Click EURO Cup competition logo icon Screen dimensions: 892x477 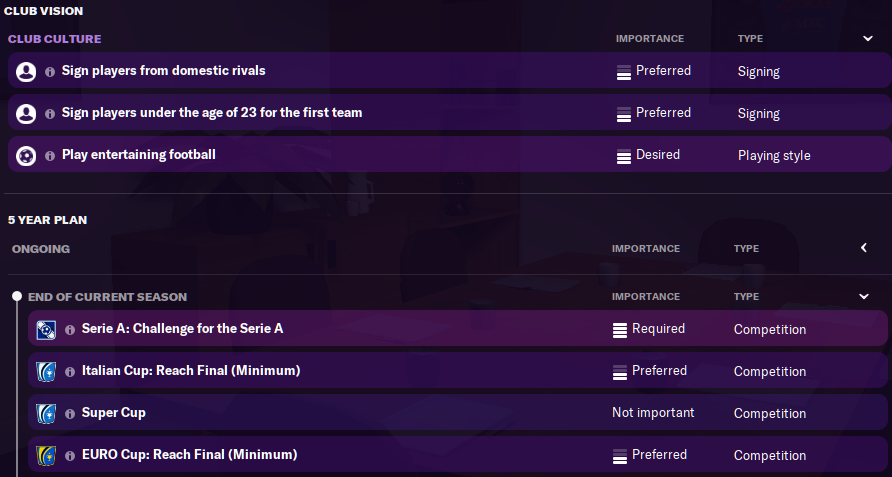[x=46, y=456]
